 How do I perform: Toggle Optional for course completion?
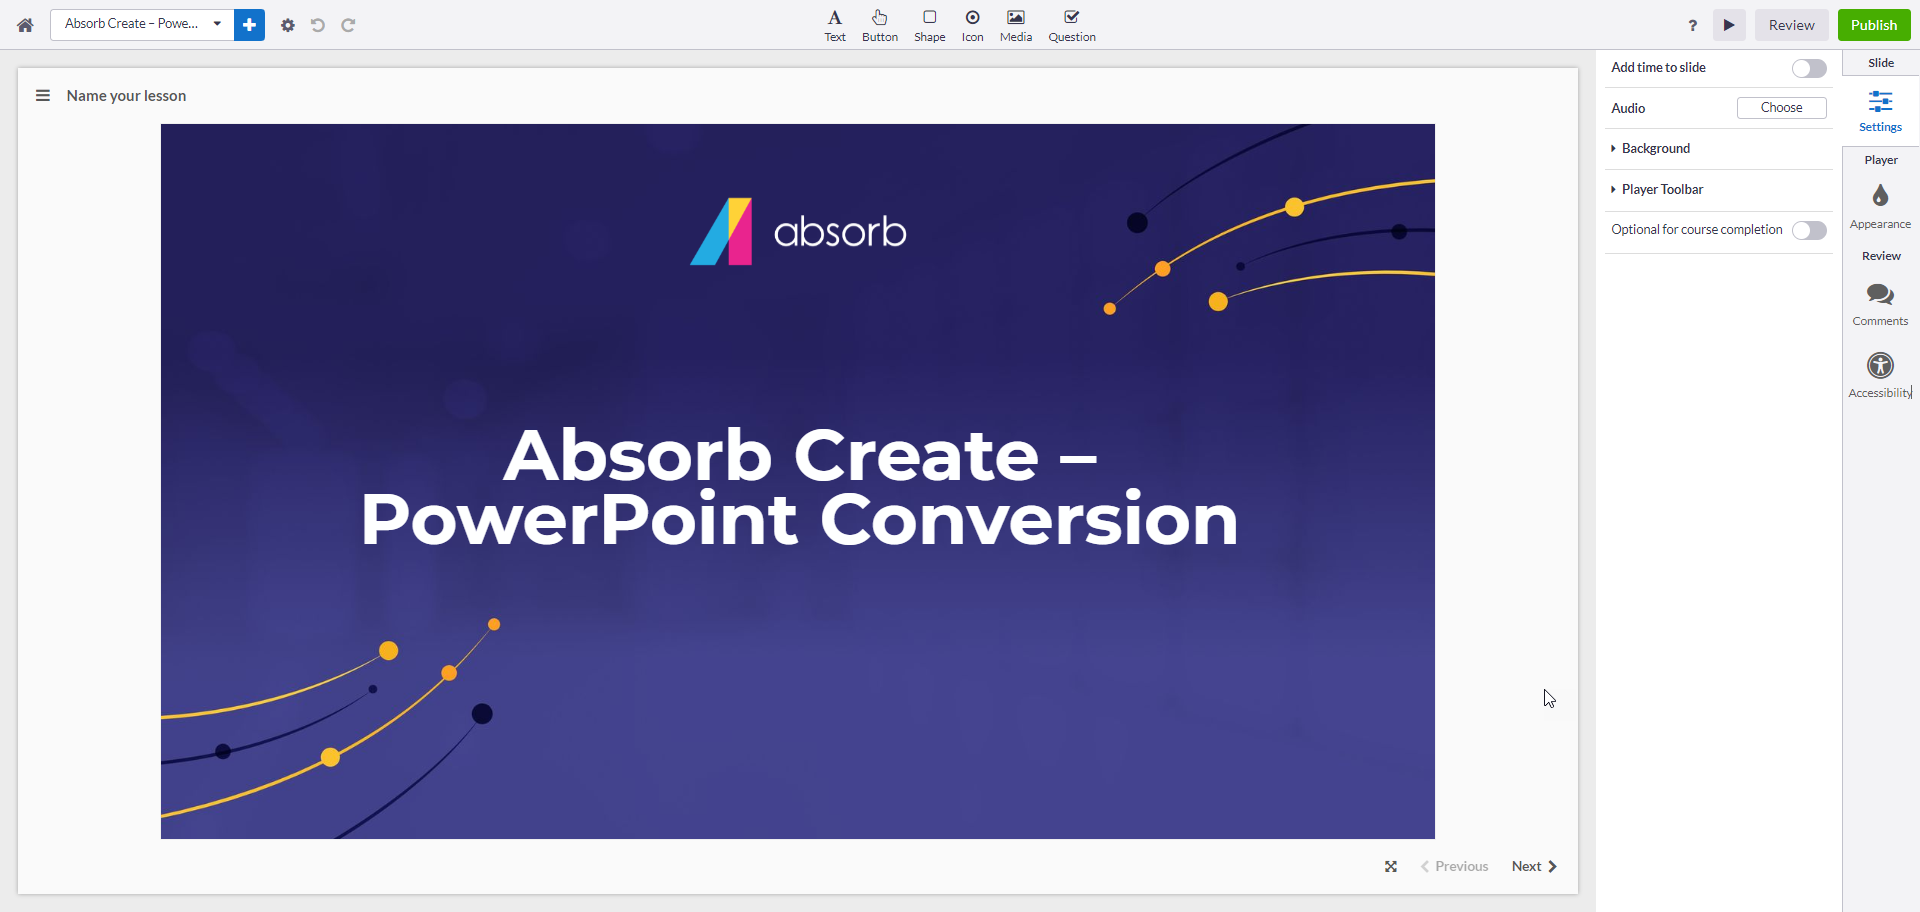click(1809, 230)
